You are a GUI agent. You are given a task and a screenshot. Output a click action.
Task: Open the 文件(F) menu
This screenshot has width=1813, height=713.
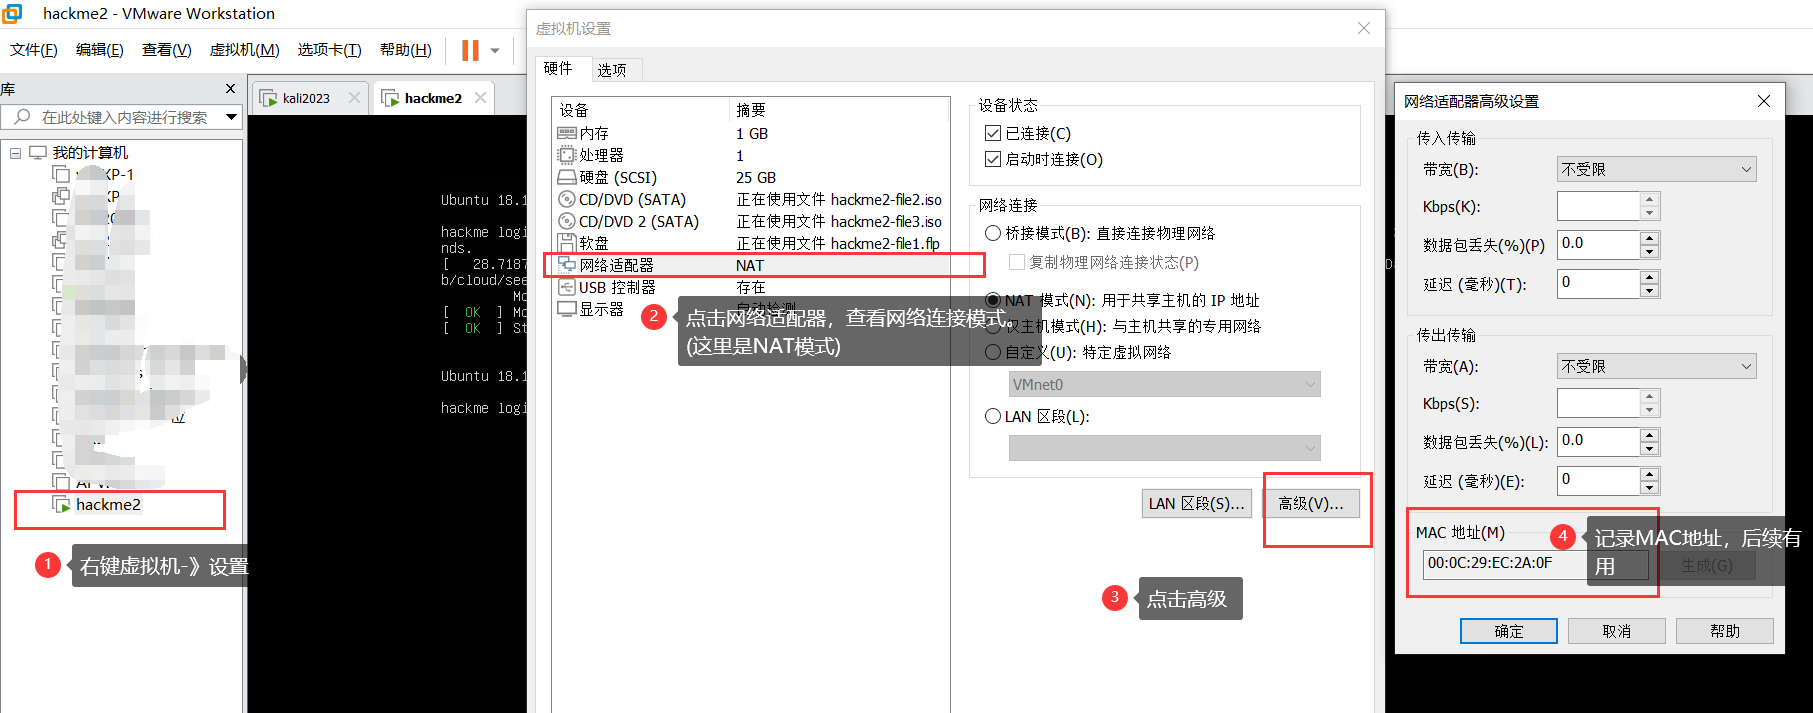click(34, 50)
